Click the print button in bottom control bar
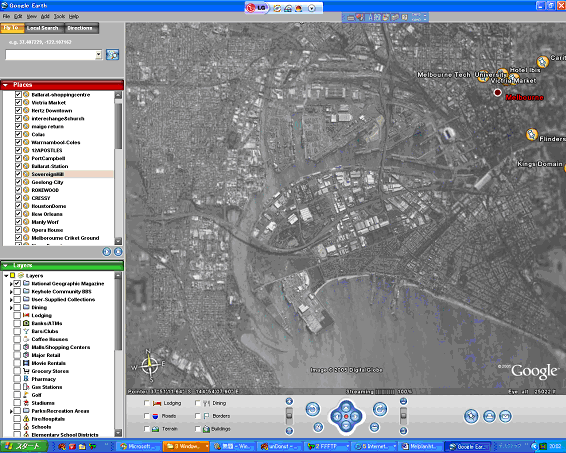Viewport: 566px width, 453px height. (489, 416)
